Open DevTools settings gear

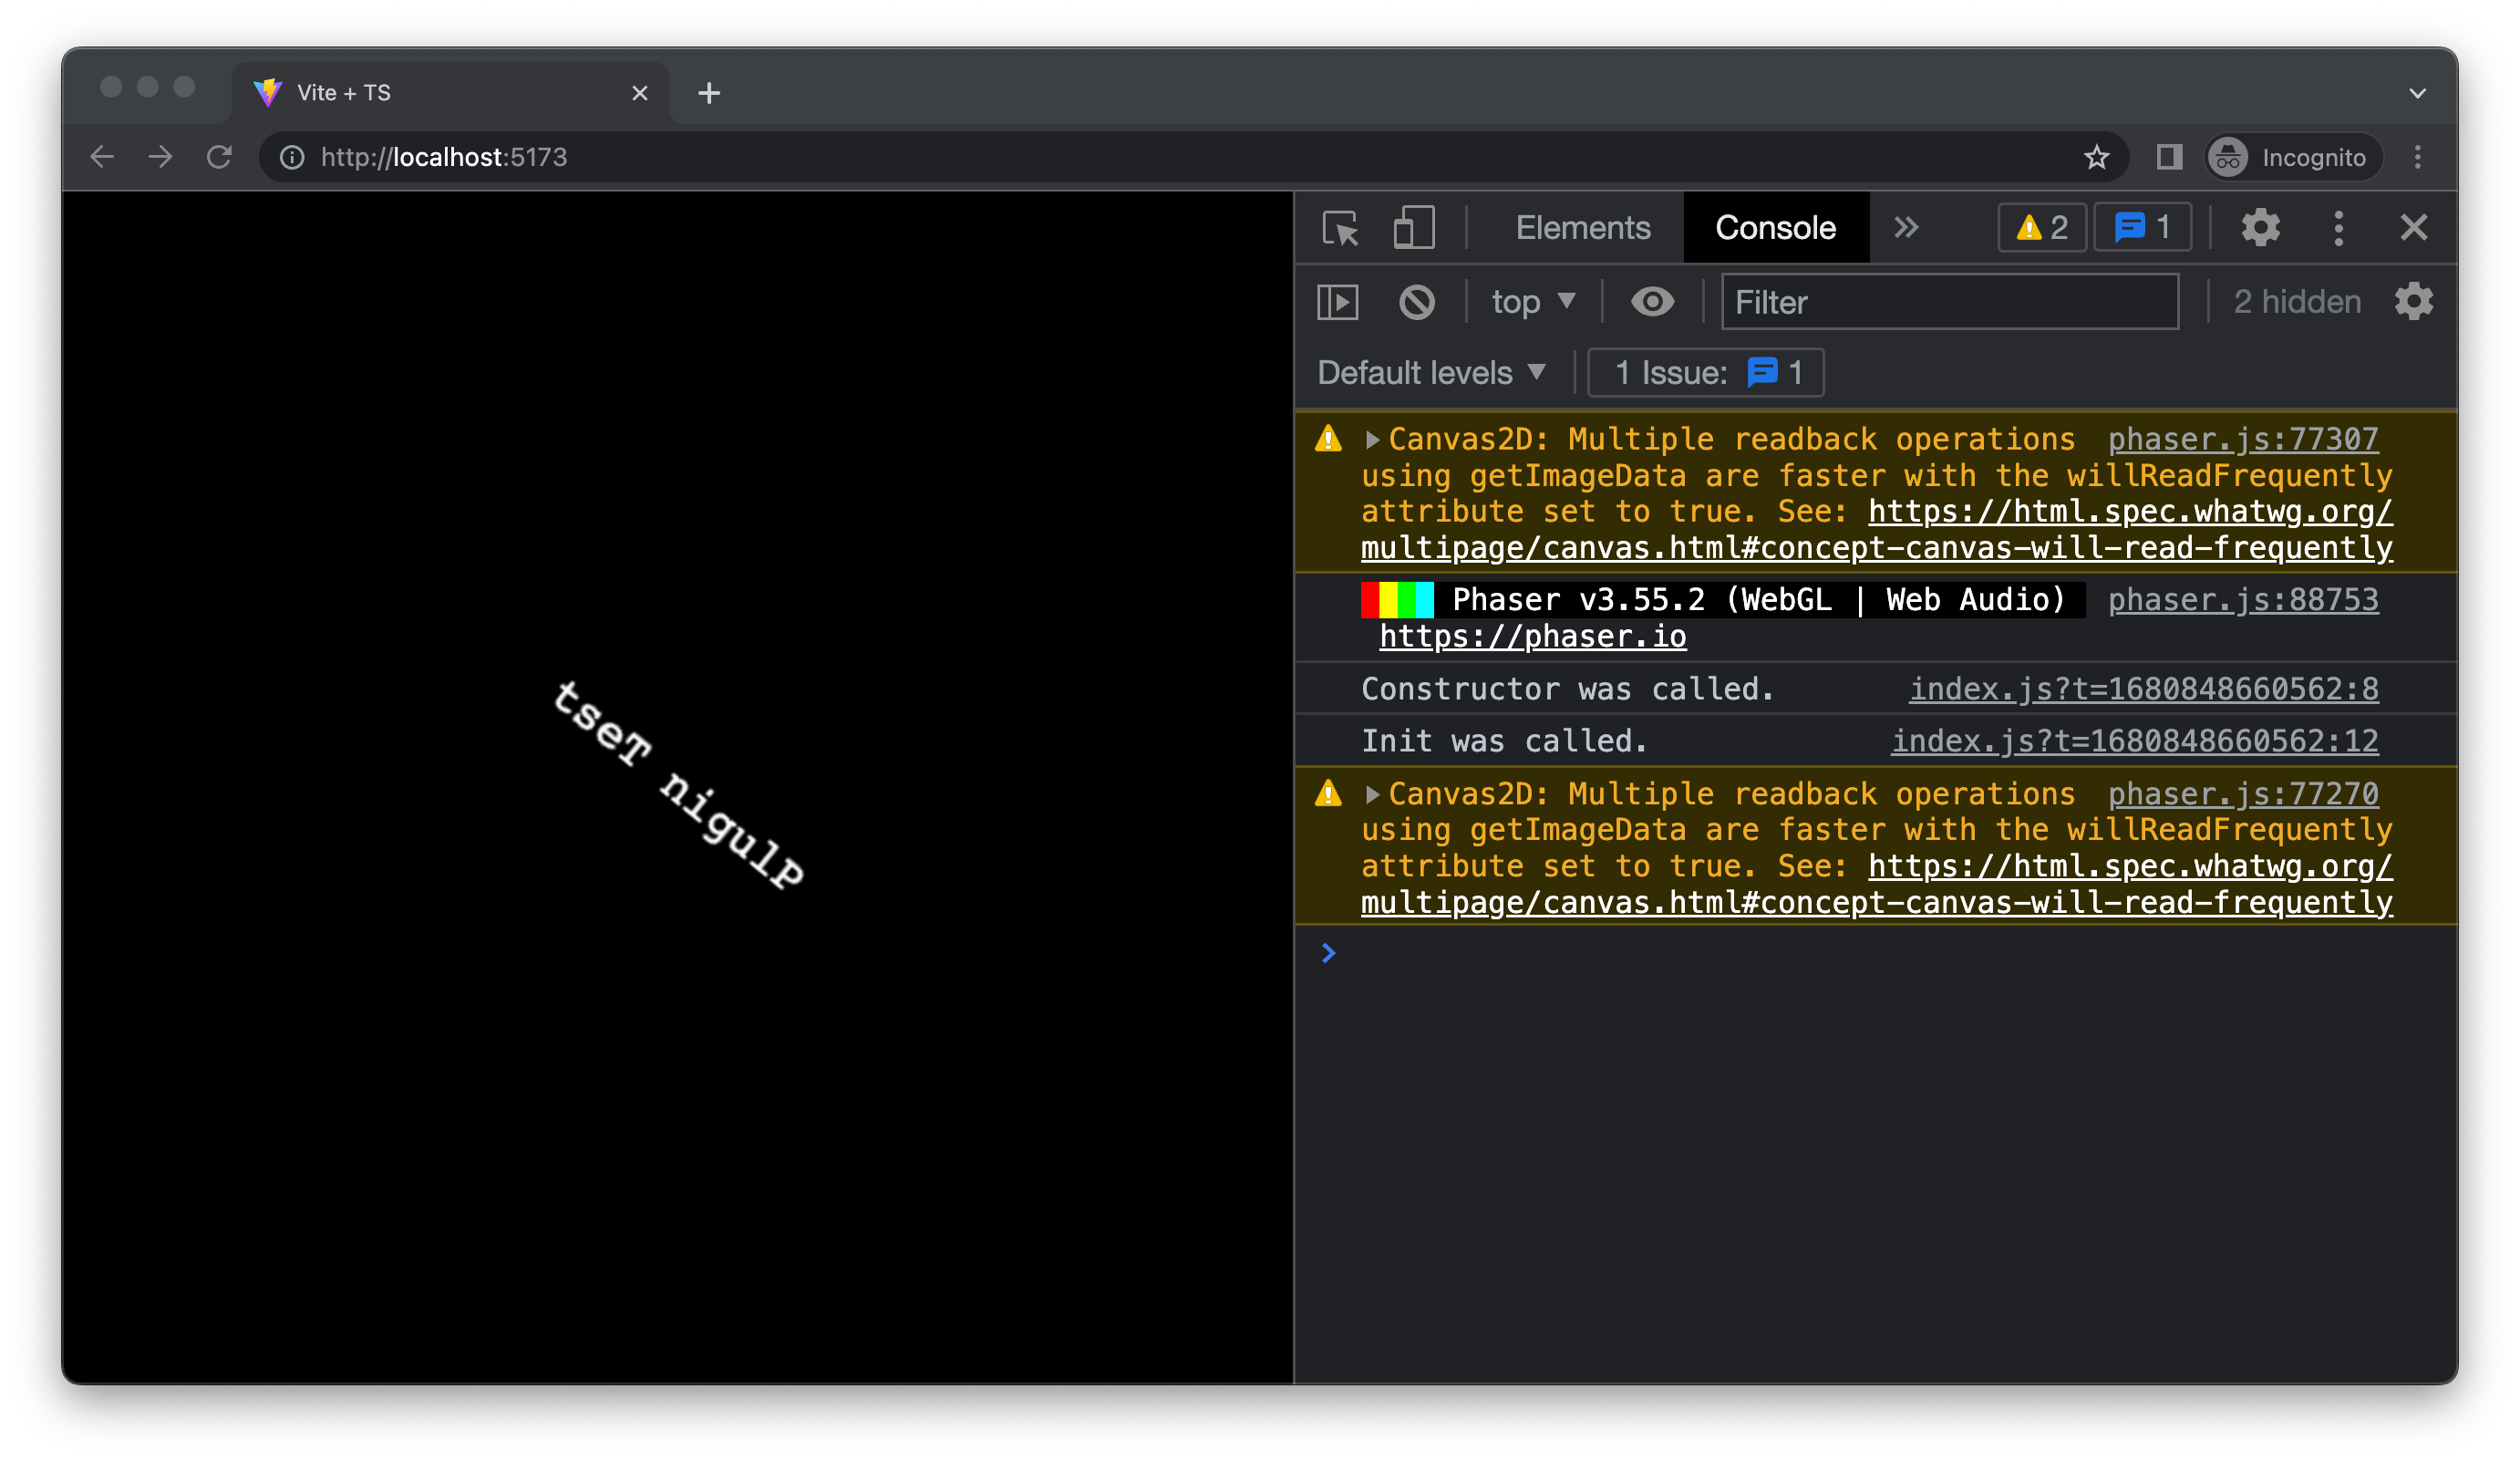coord(2261,228)
